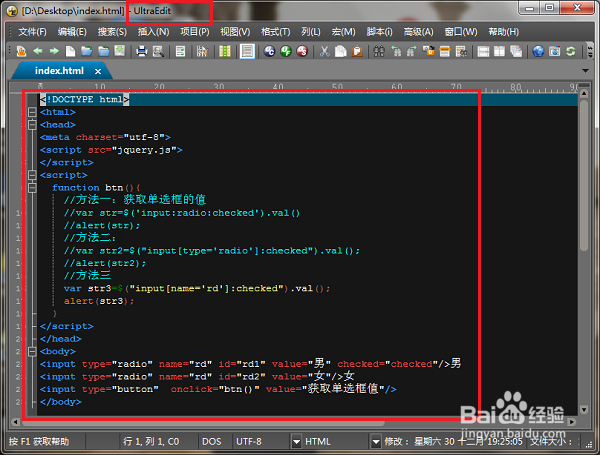Open the 帮助(H) menu
Image resolution: width=600 pixels, height=455 pixels.
504,32
